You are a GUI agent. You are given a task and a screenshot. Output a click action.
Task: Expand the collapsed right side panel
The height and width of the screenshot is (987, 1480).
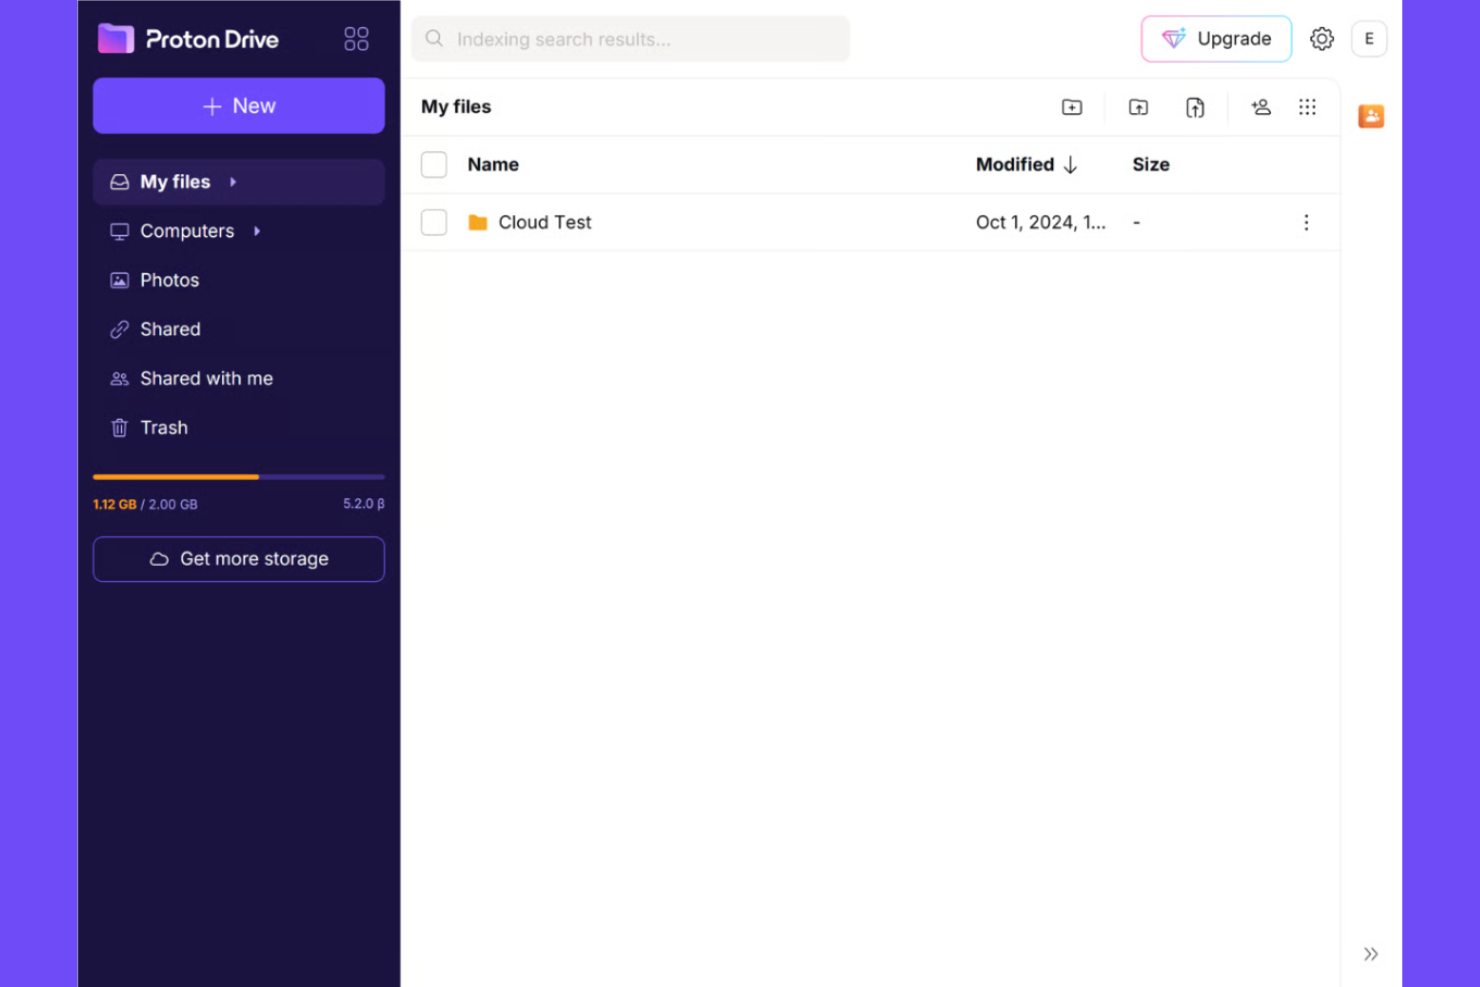click(1371, 953)
